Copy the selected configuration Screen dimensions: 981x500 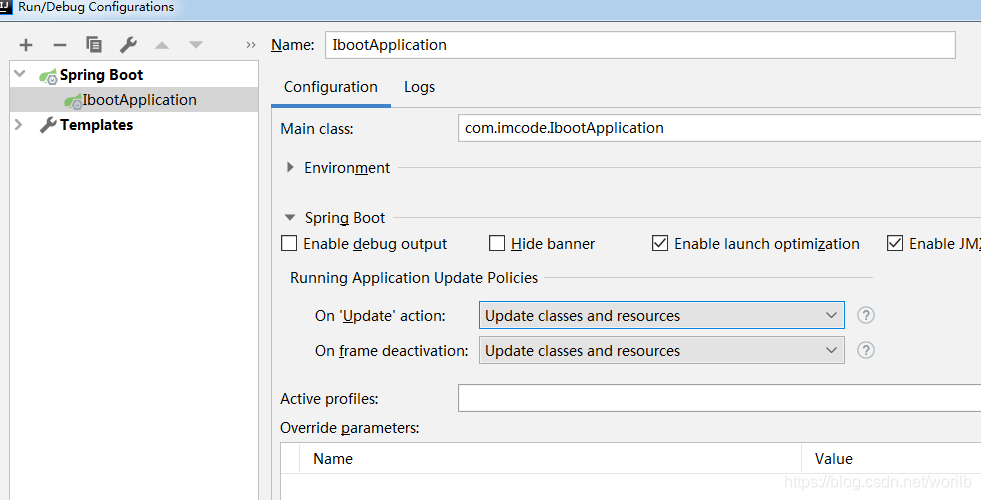coord(94,44)
